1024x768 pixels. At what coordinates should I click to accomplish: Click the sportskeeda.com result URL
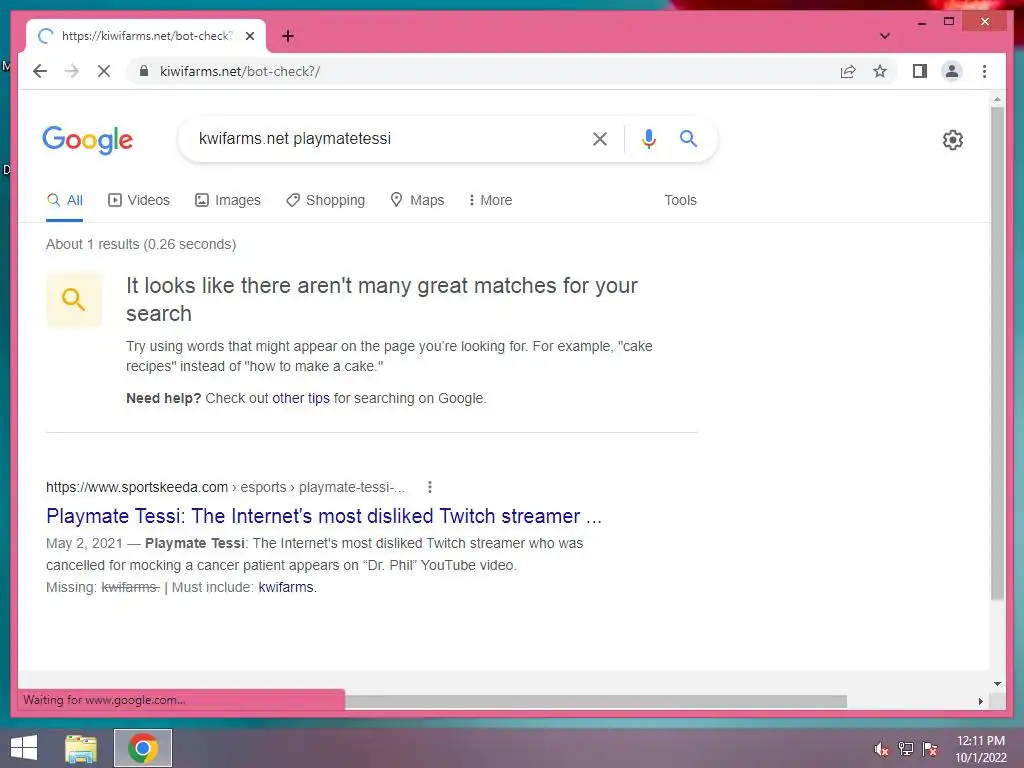coord(225,487)
